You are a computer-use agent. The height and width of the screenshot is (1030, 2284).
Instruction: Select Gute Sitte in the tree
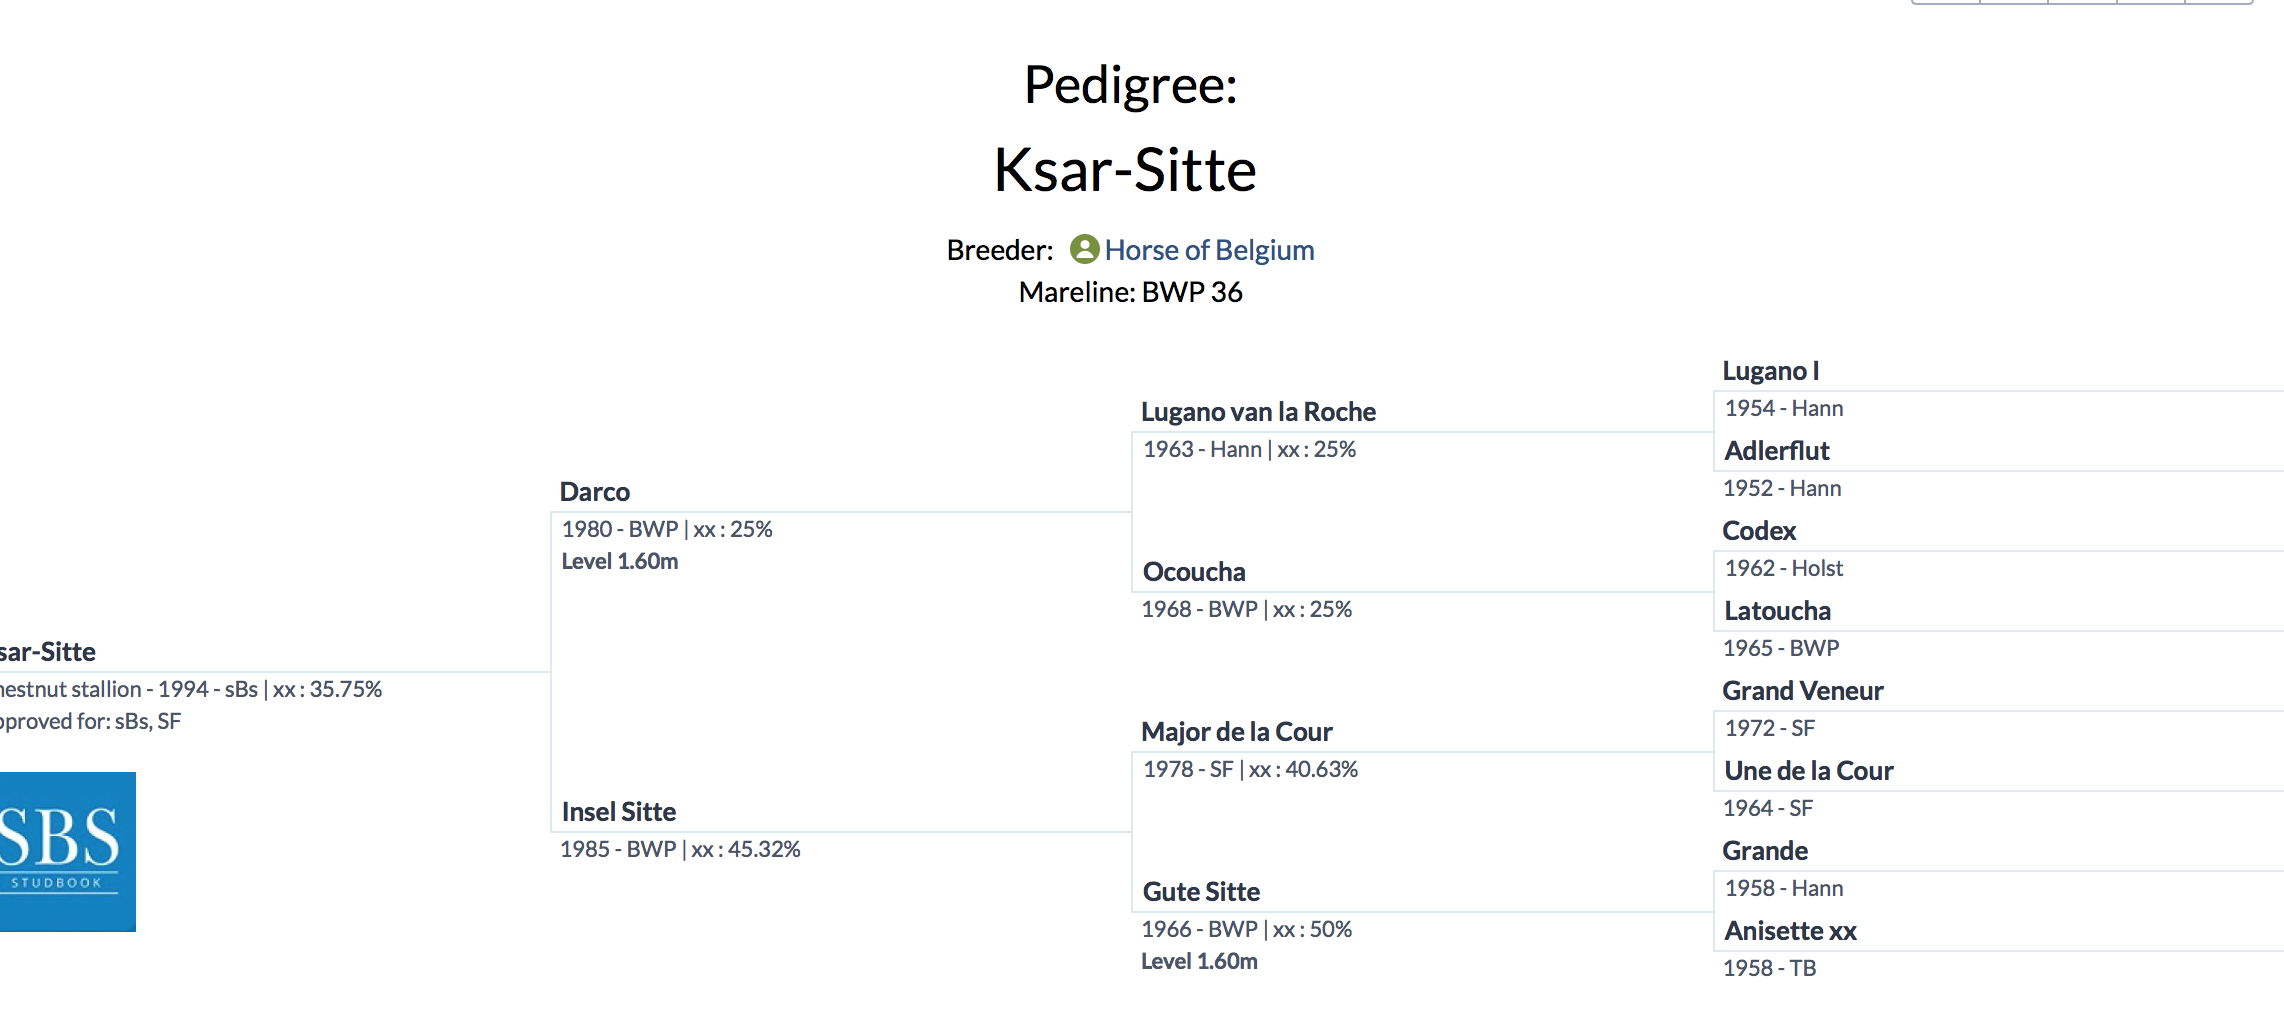coord(1201,892)
